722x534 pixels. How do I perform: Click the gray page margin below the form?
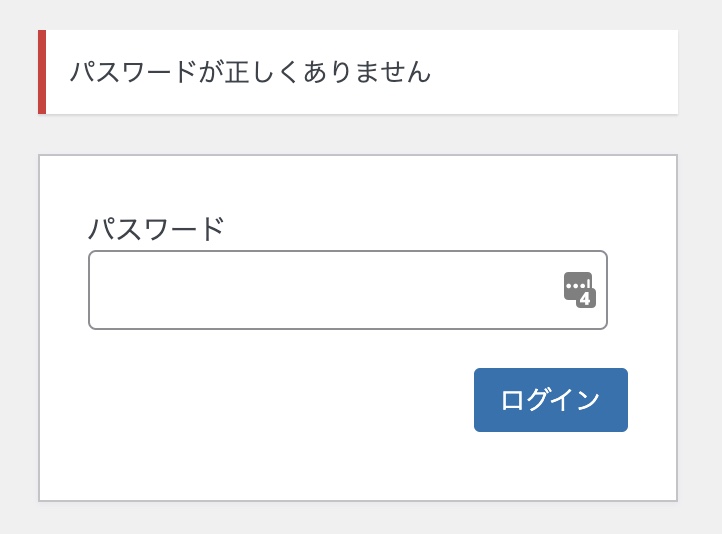click(358, 518)
